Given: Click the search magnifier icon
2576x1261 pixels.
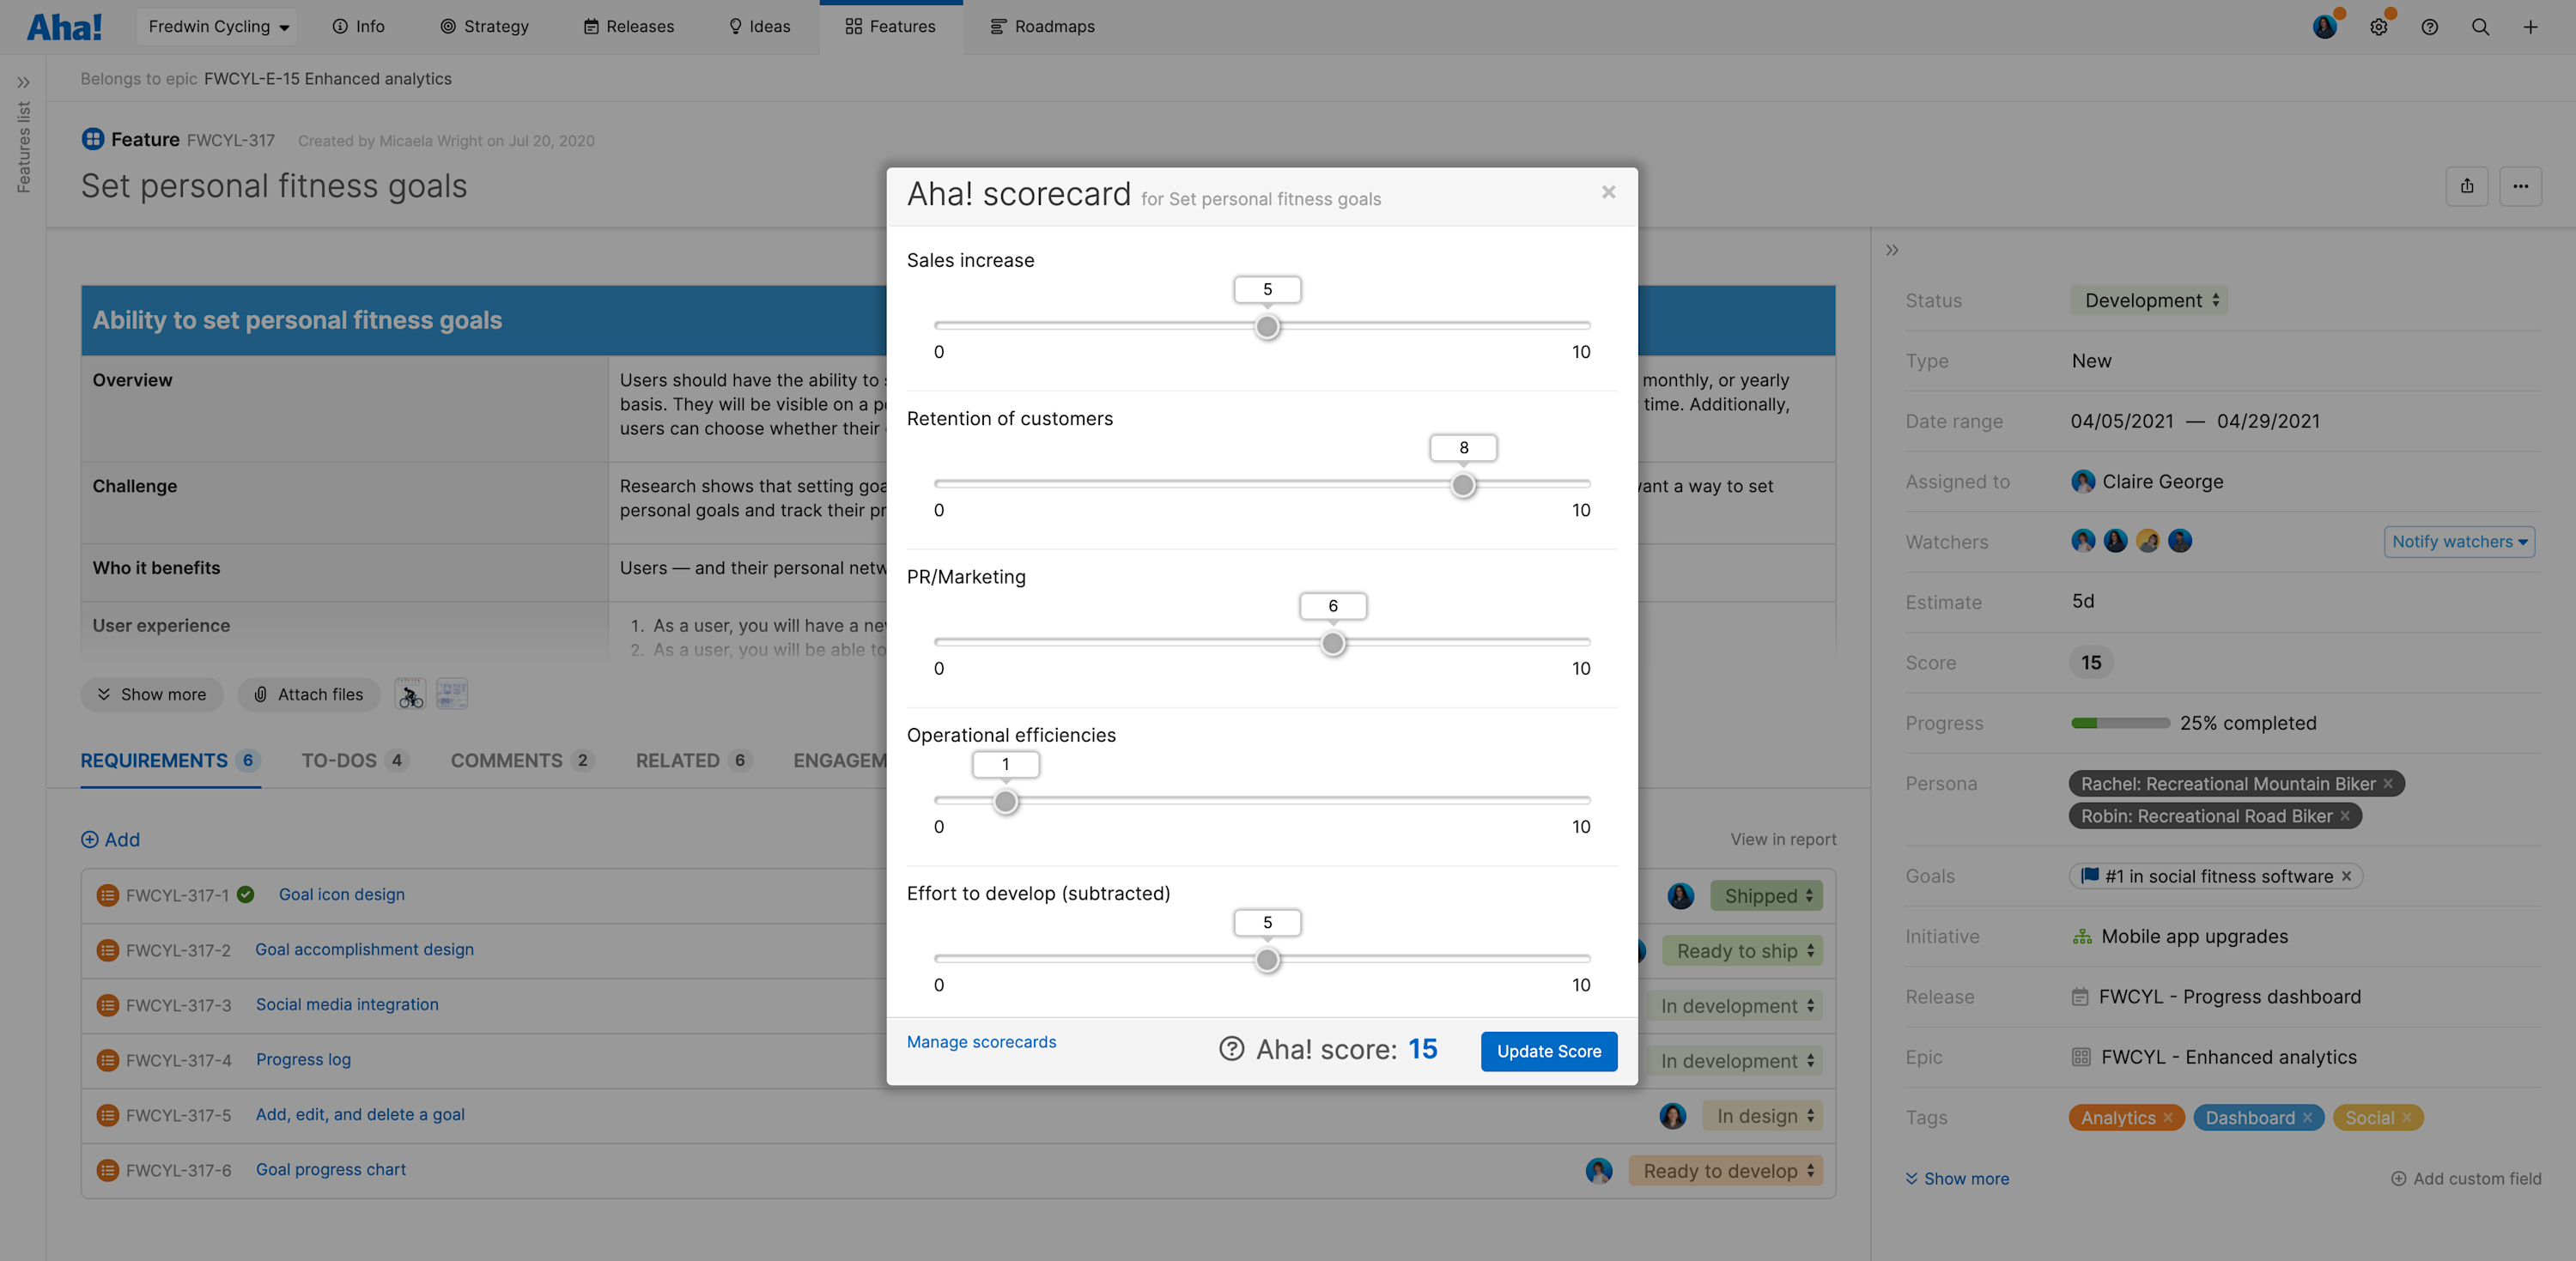Looking at the screenshot, I should pyautogui.click(x=2481, y=27).
